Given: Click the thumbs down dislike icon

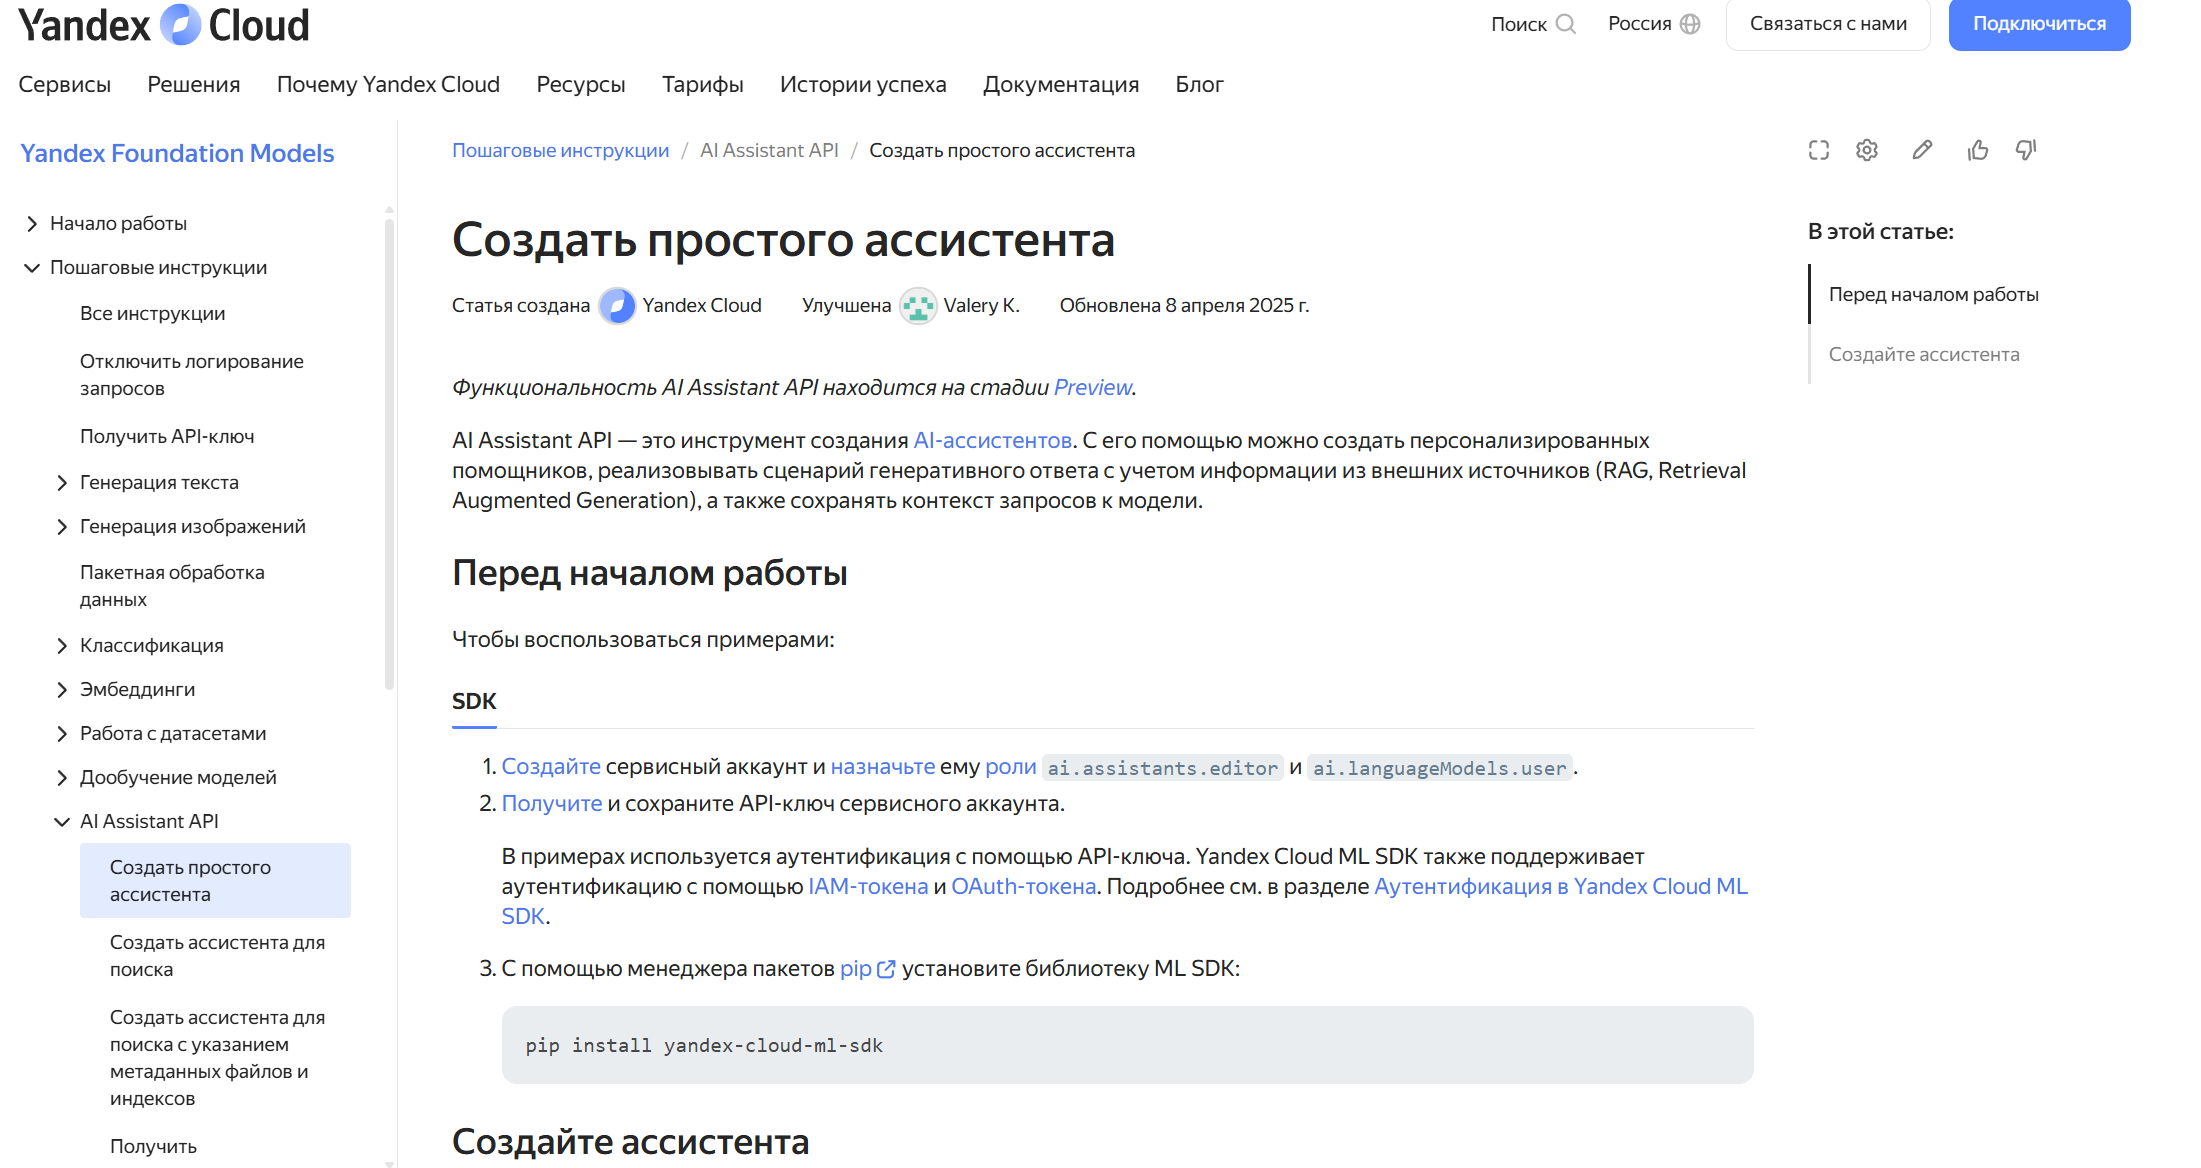Looking at the screenshot, I should (2026, 150).
